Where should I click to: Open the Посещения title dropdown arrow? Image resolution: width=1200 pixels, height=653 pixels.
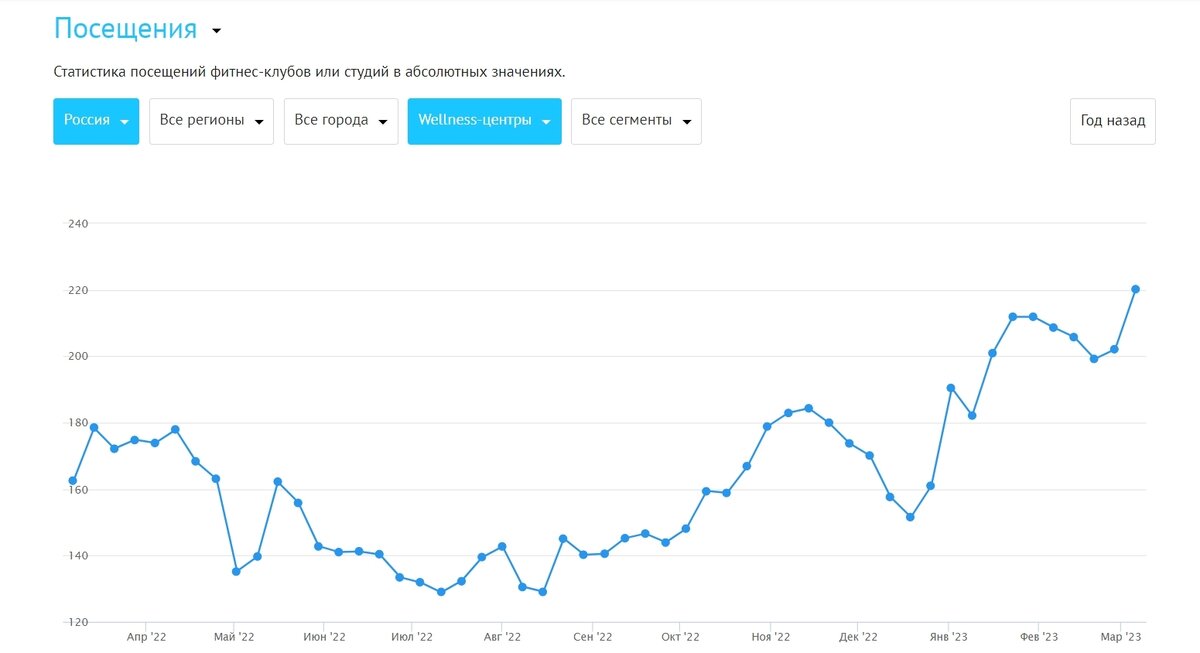pyautogui.click(x=216, y=31)
